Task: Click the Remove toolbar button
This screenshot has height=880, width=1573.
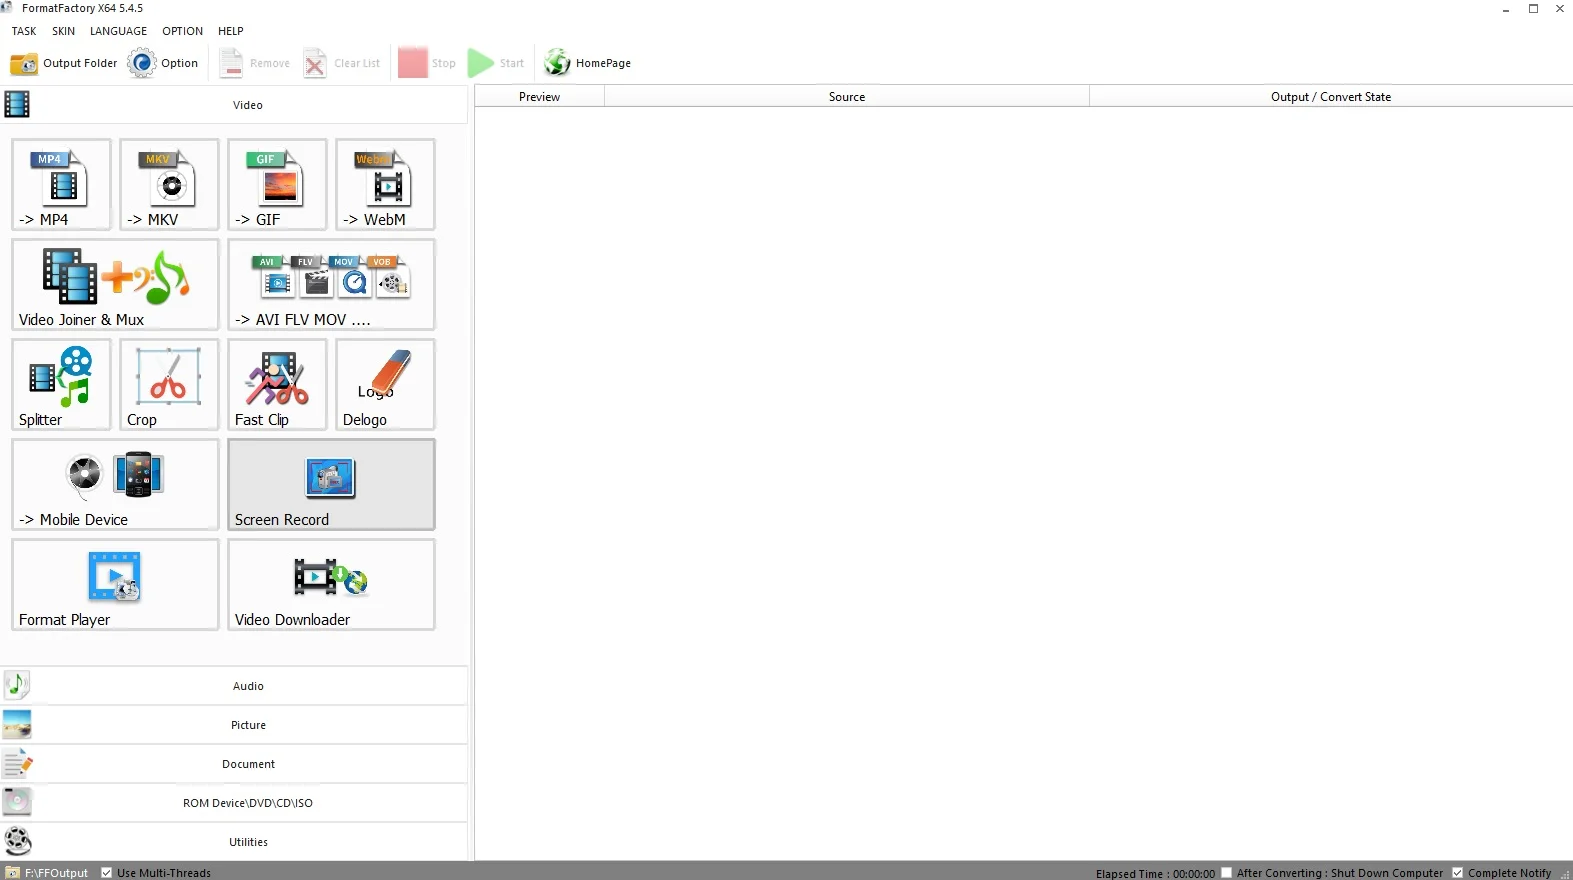Action: (x=255, y=63)
